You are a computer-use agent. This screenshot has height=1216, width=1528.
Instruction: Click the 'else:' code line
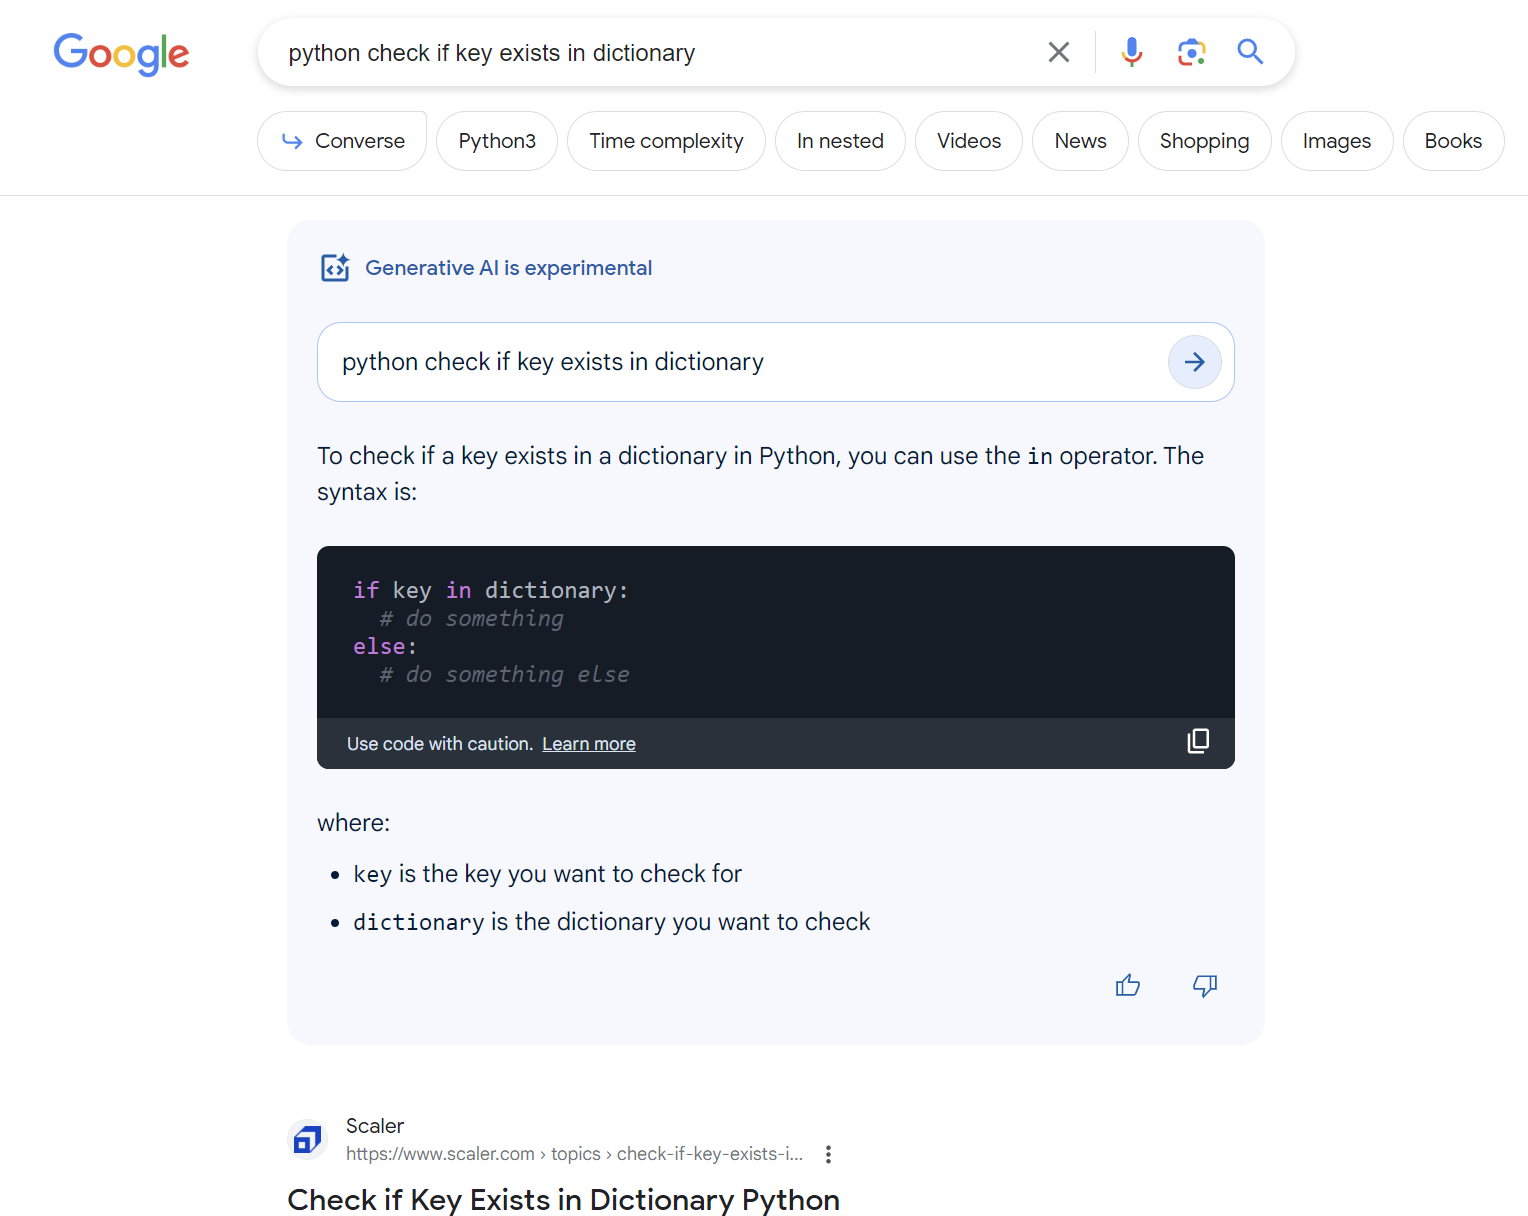(385, 646)
